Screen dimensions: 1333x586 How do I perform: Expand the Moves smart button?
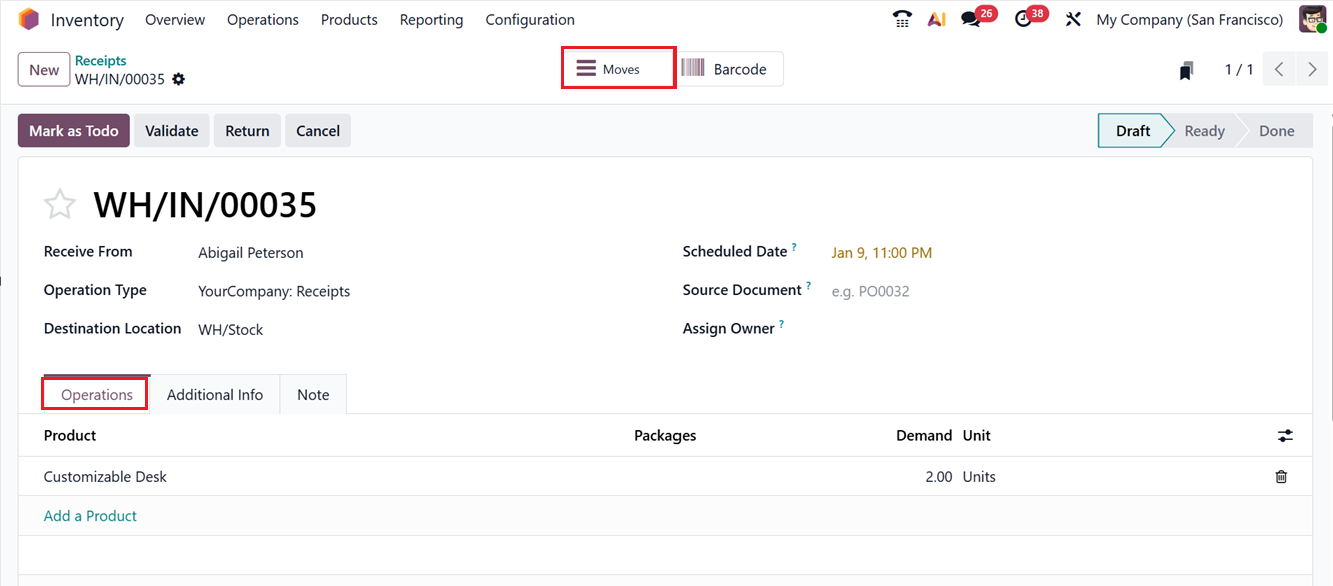pyautogui.click(x=618, y=68)
